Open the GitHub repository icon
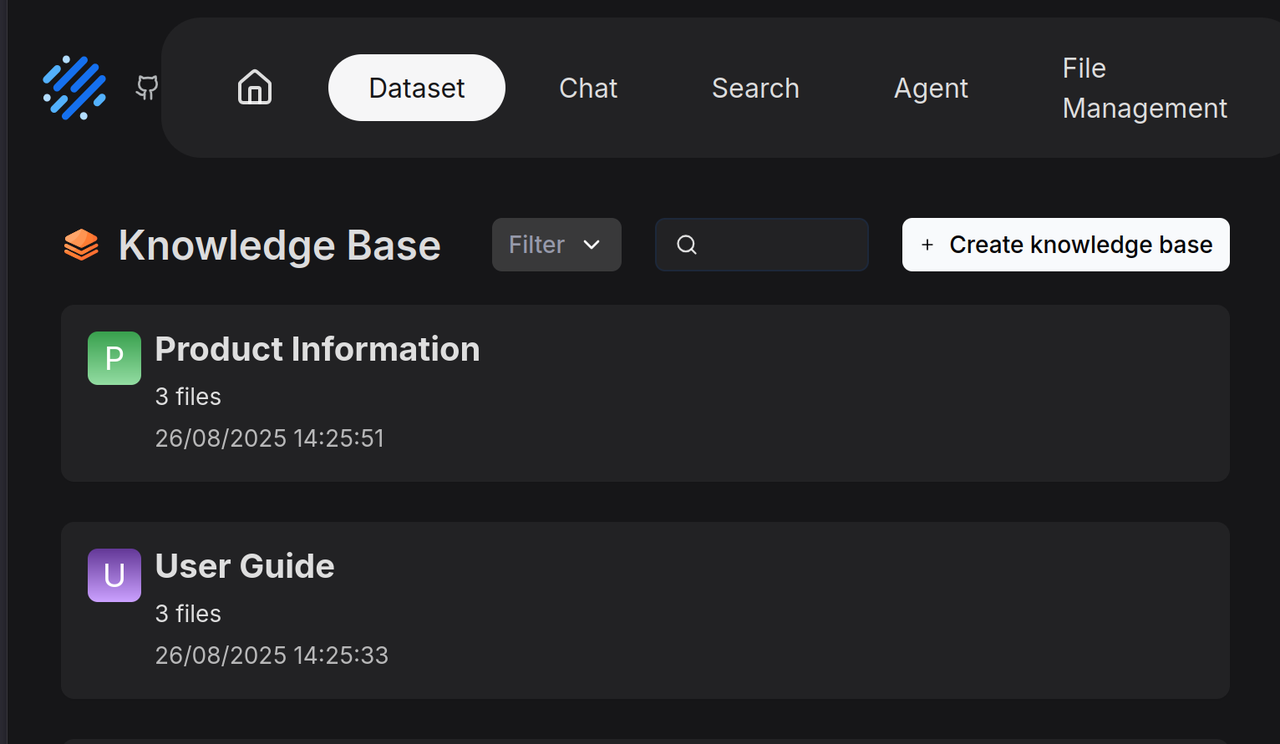The width and height of the screenshot is (1280, 744). pyautogui.click(x=147, y=88)
